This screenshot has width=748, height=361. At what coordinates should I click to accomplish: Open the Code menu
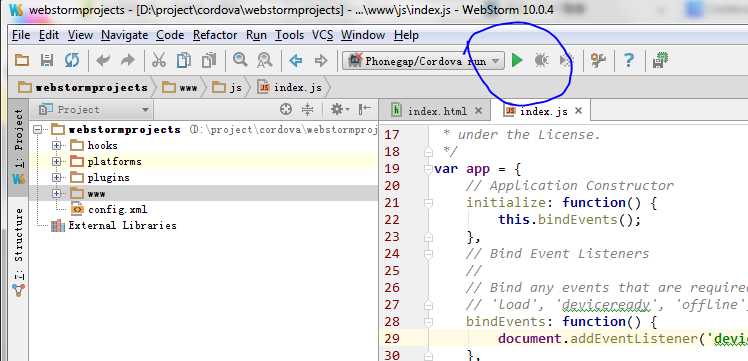pos(170,35)
